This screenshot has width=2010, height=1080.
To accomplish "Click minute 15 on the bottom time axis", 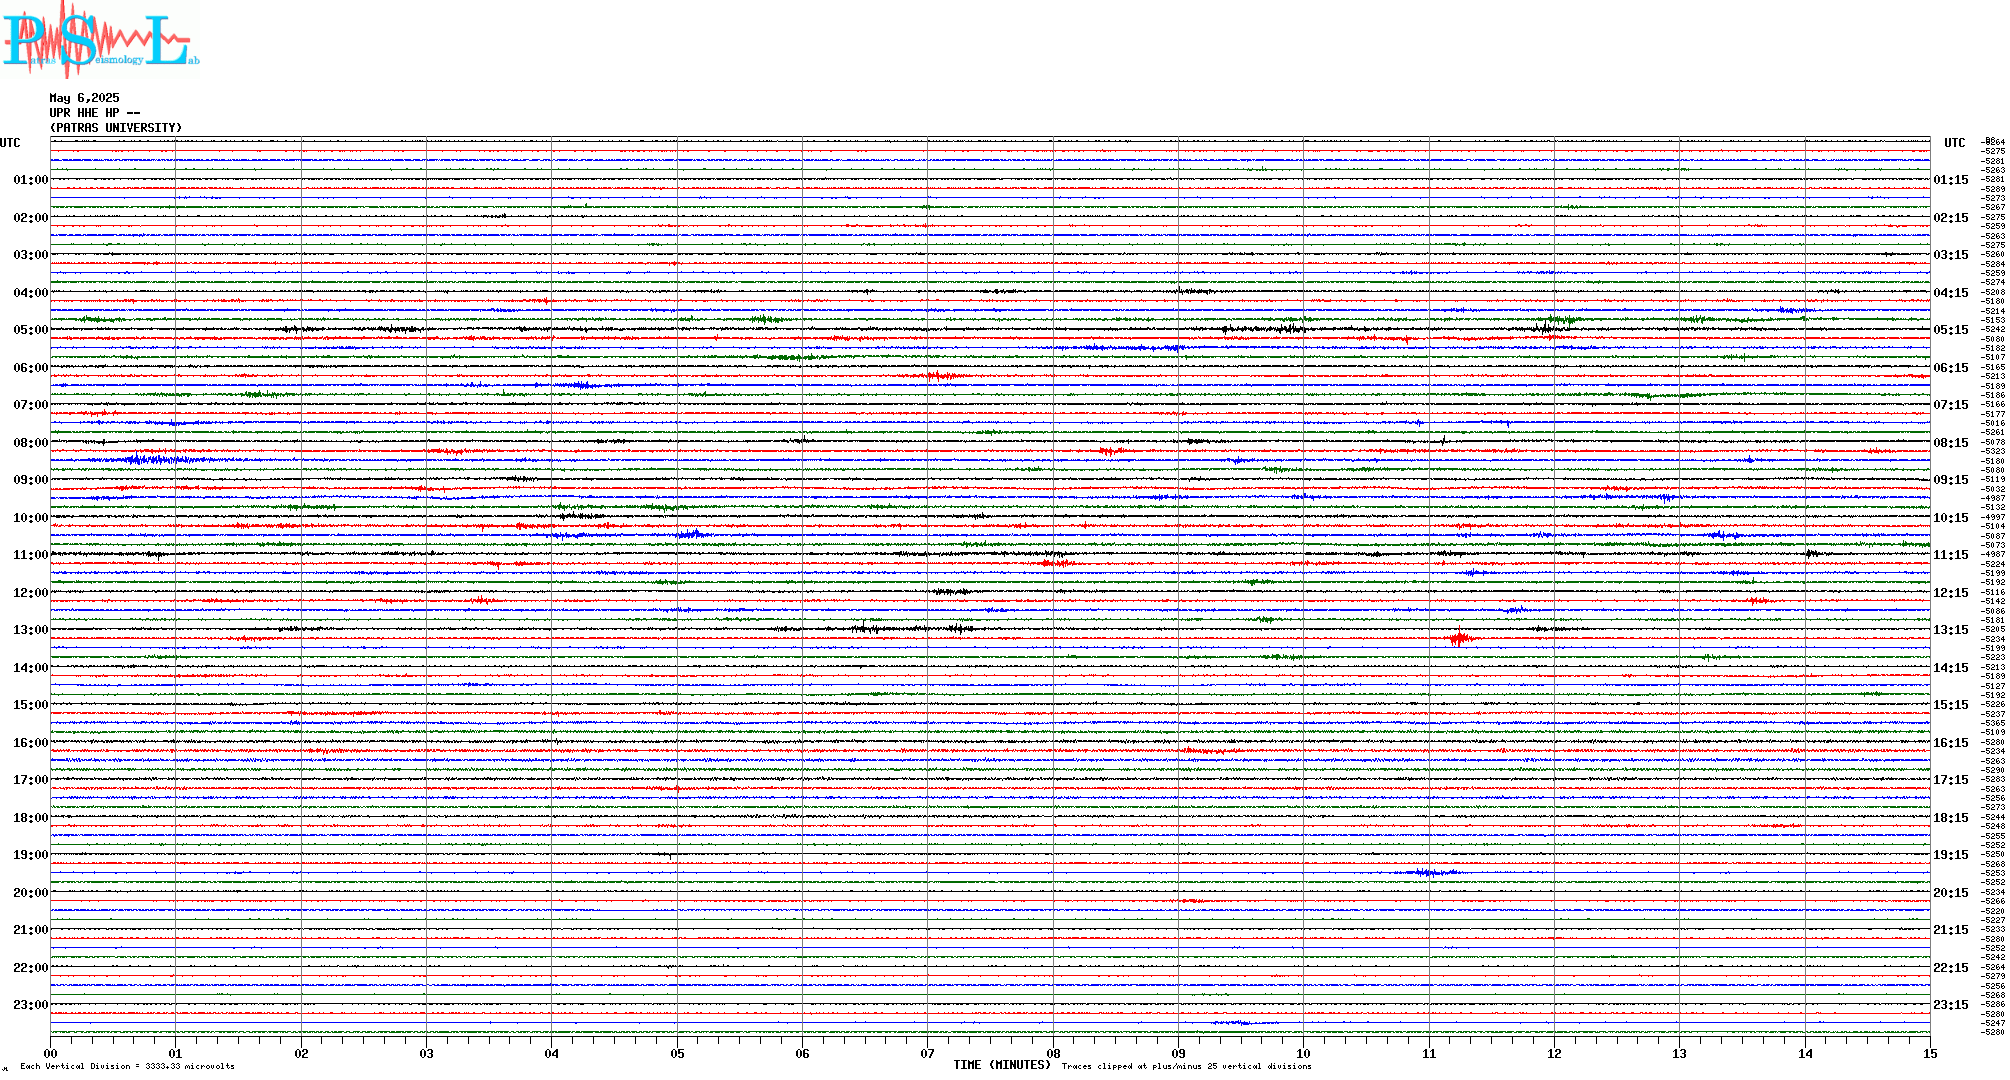I will click(x=1930, y=1053).
